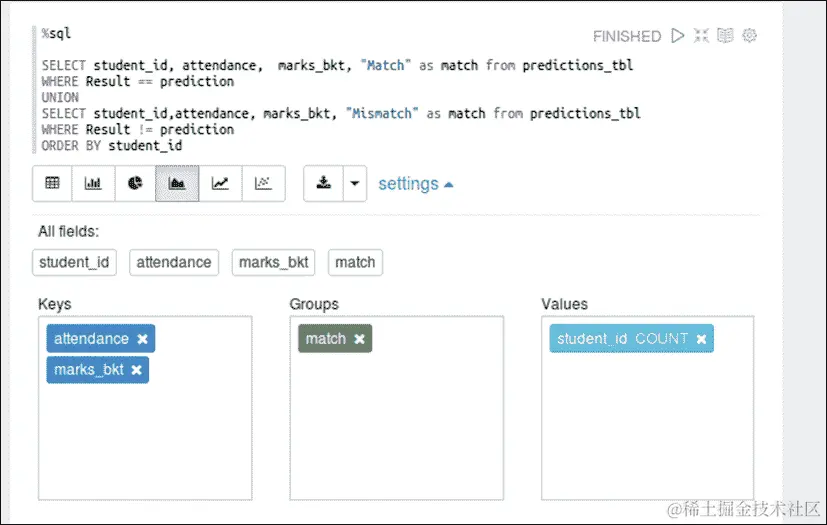Pick the match field under All fields

(355, 262)
